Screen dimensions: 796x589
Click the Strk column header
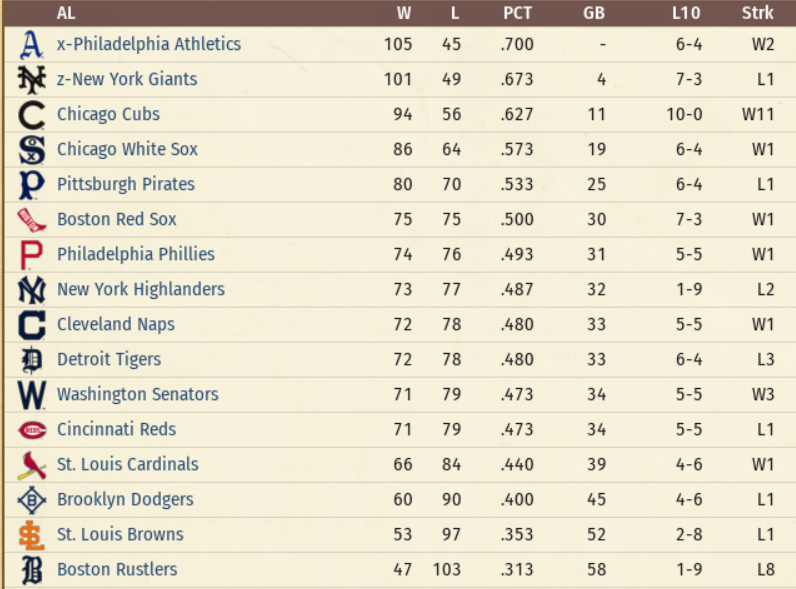[x=757, y=14]
